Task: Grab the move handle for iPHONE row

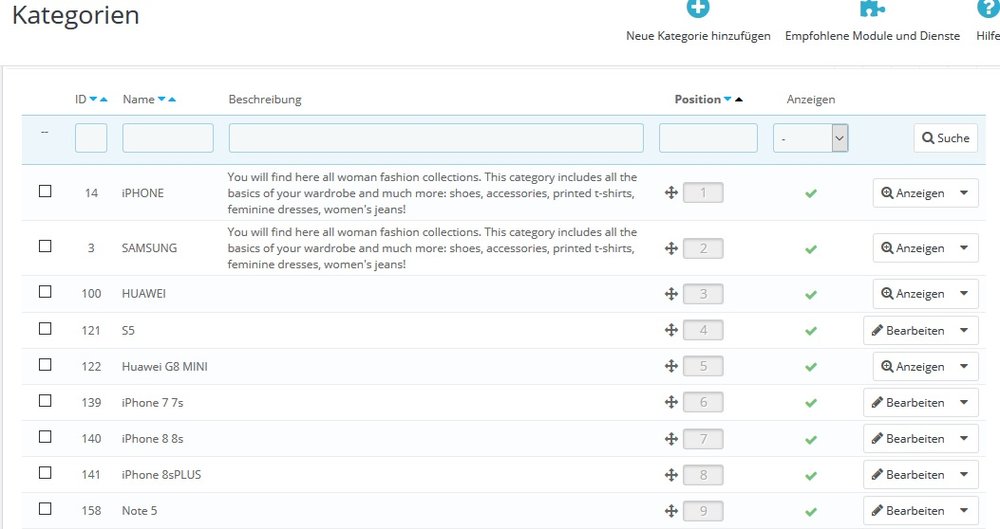Action: click(671, 192)
